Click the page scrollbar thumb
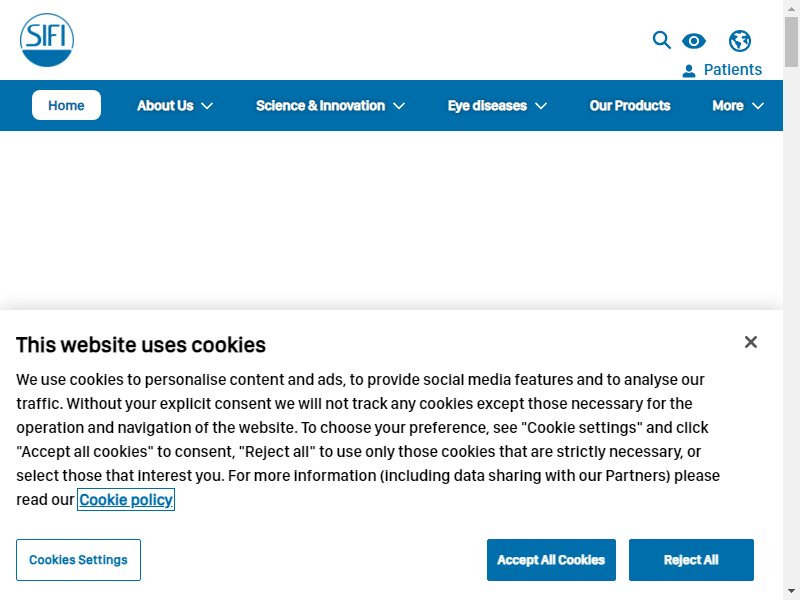Viewport: 800px width, 600px height. [791, 42]
